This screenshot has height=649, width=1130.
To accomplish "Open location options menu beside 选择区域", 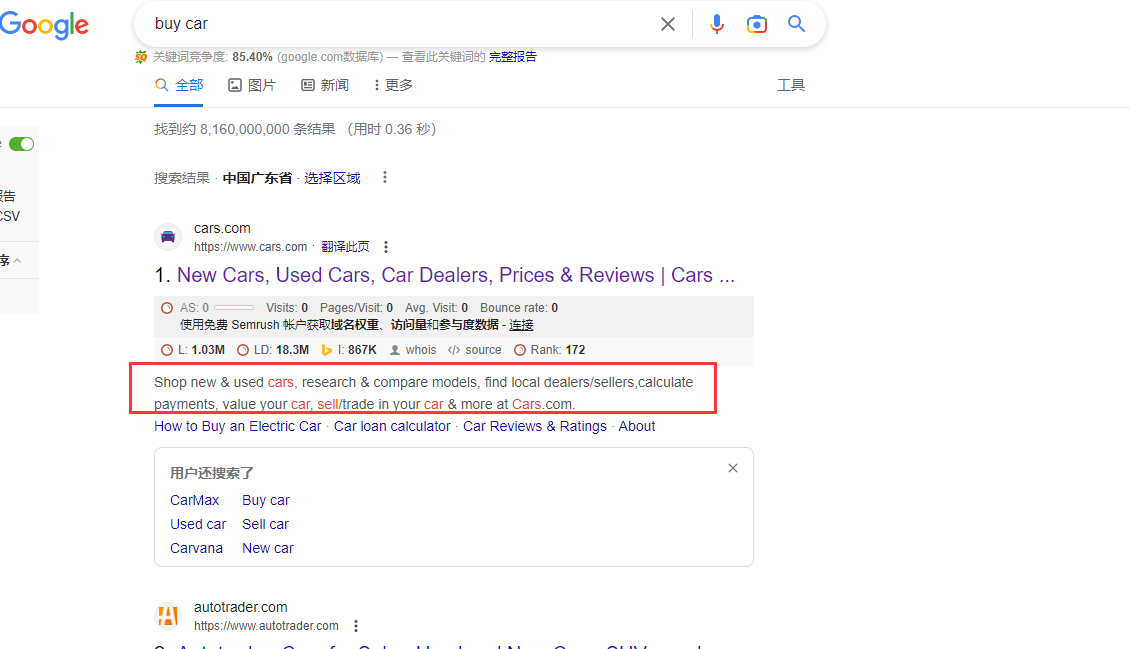I will (x=385, y=177).
